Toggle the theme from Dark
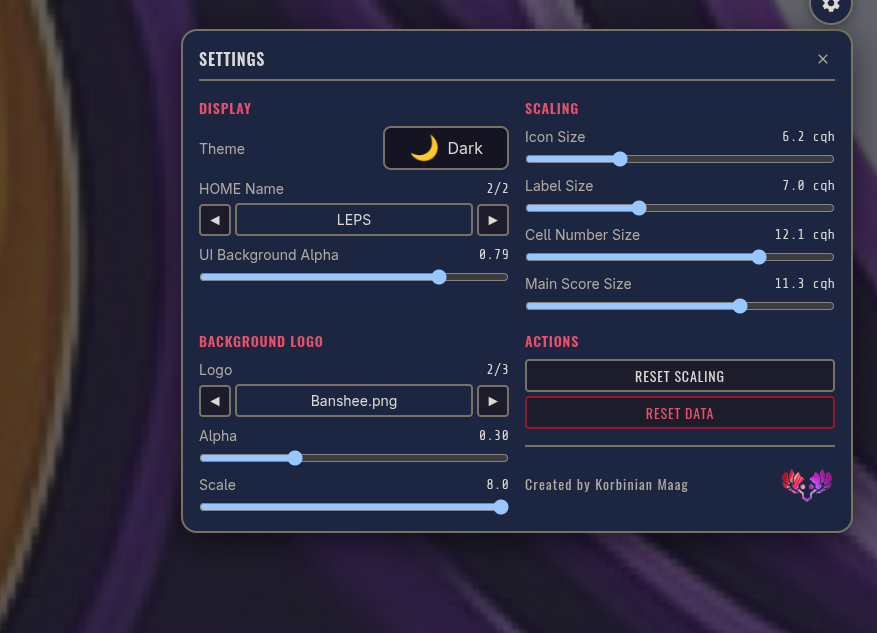Image resolution: width=877 pixels, height=633 pixels. (x=445, y=147)
